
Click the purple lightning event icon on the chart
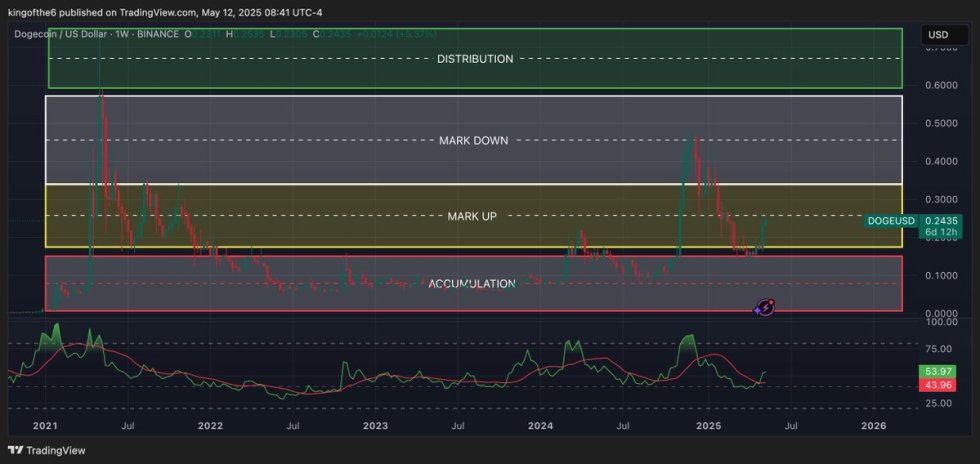coord(766,309)
